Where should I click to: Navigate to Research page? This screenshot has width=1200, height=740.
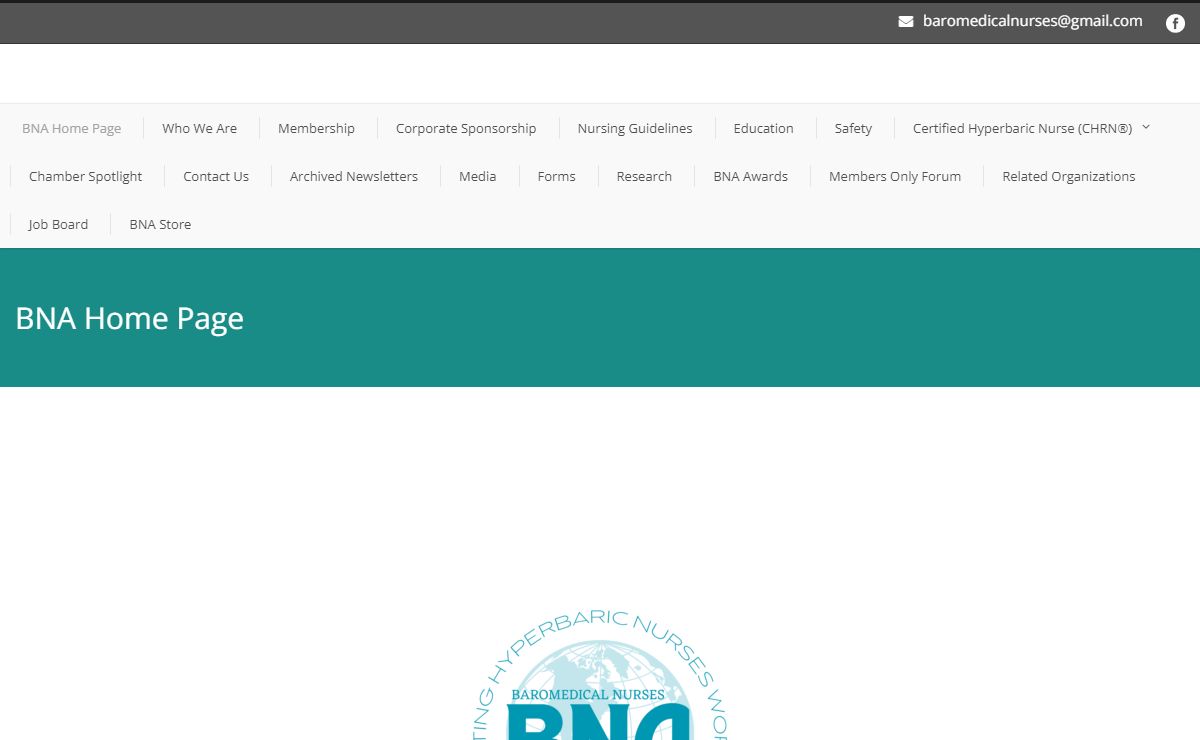click(644, 176)
